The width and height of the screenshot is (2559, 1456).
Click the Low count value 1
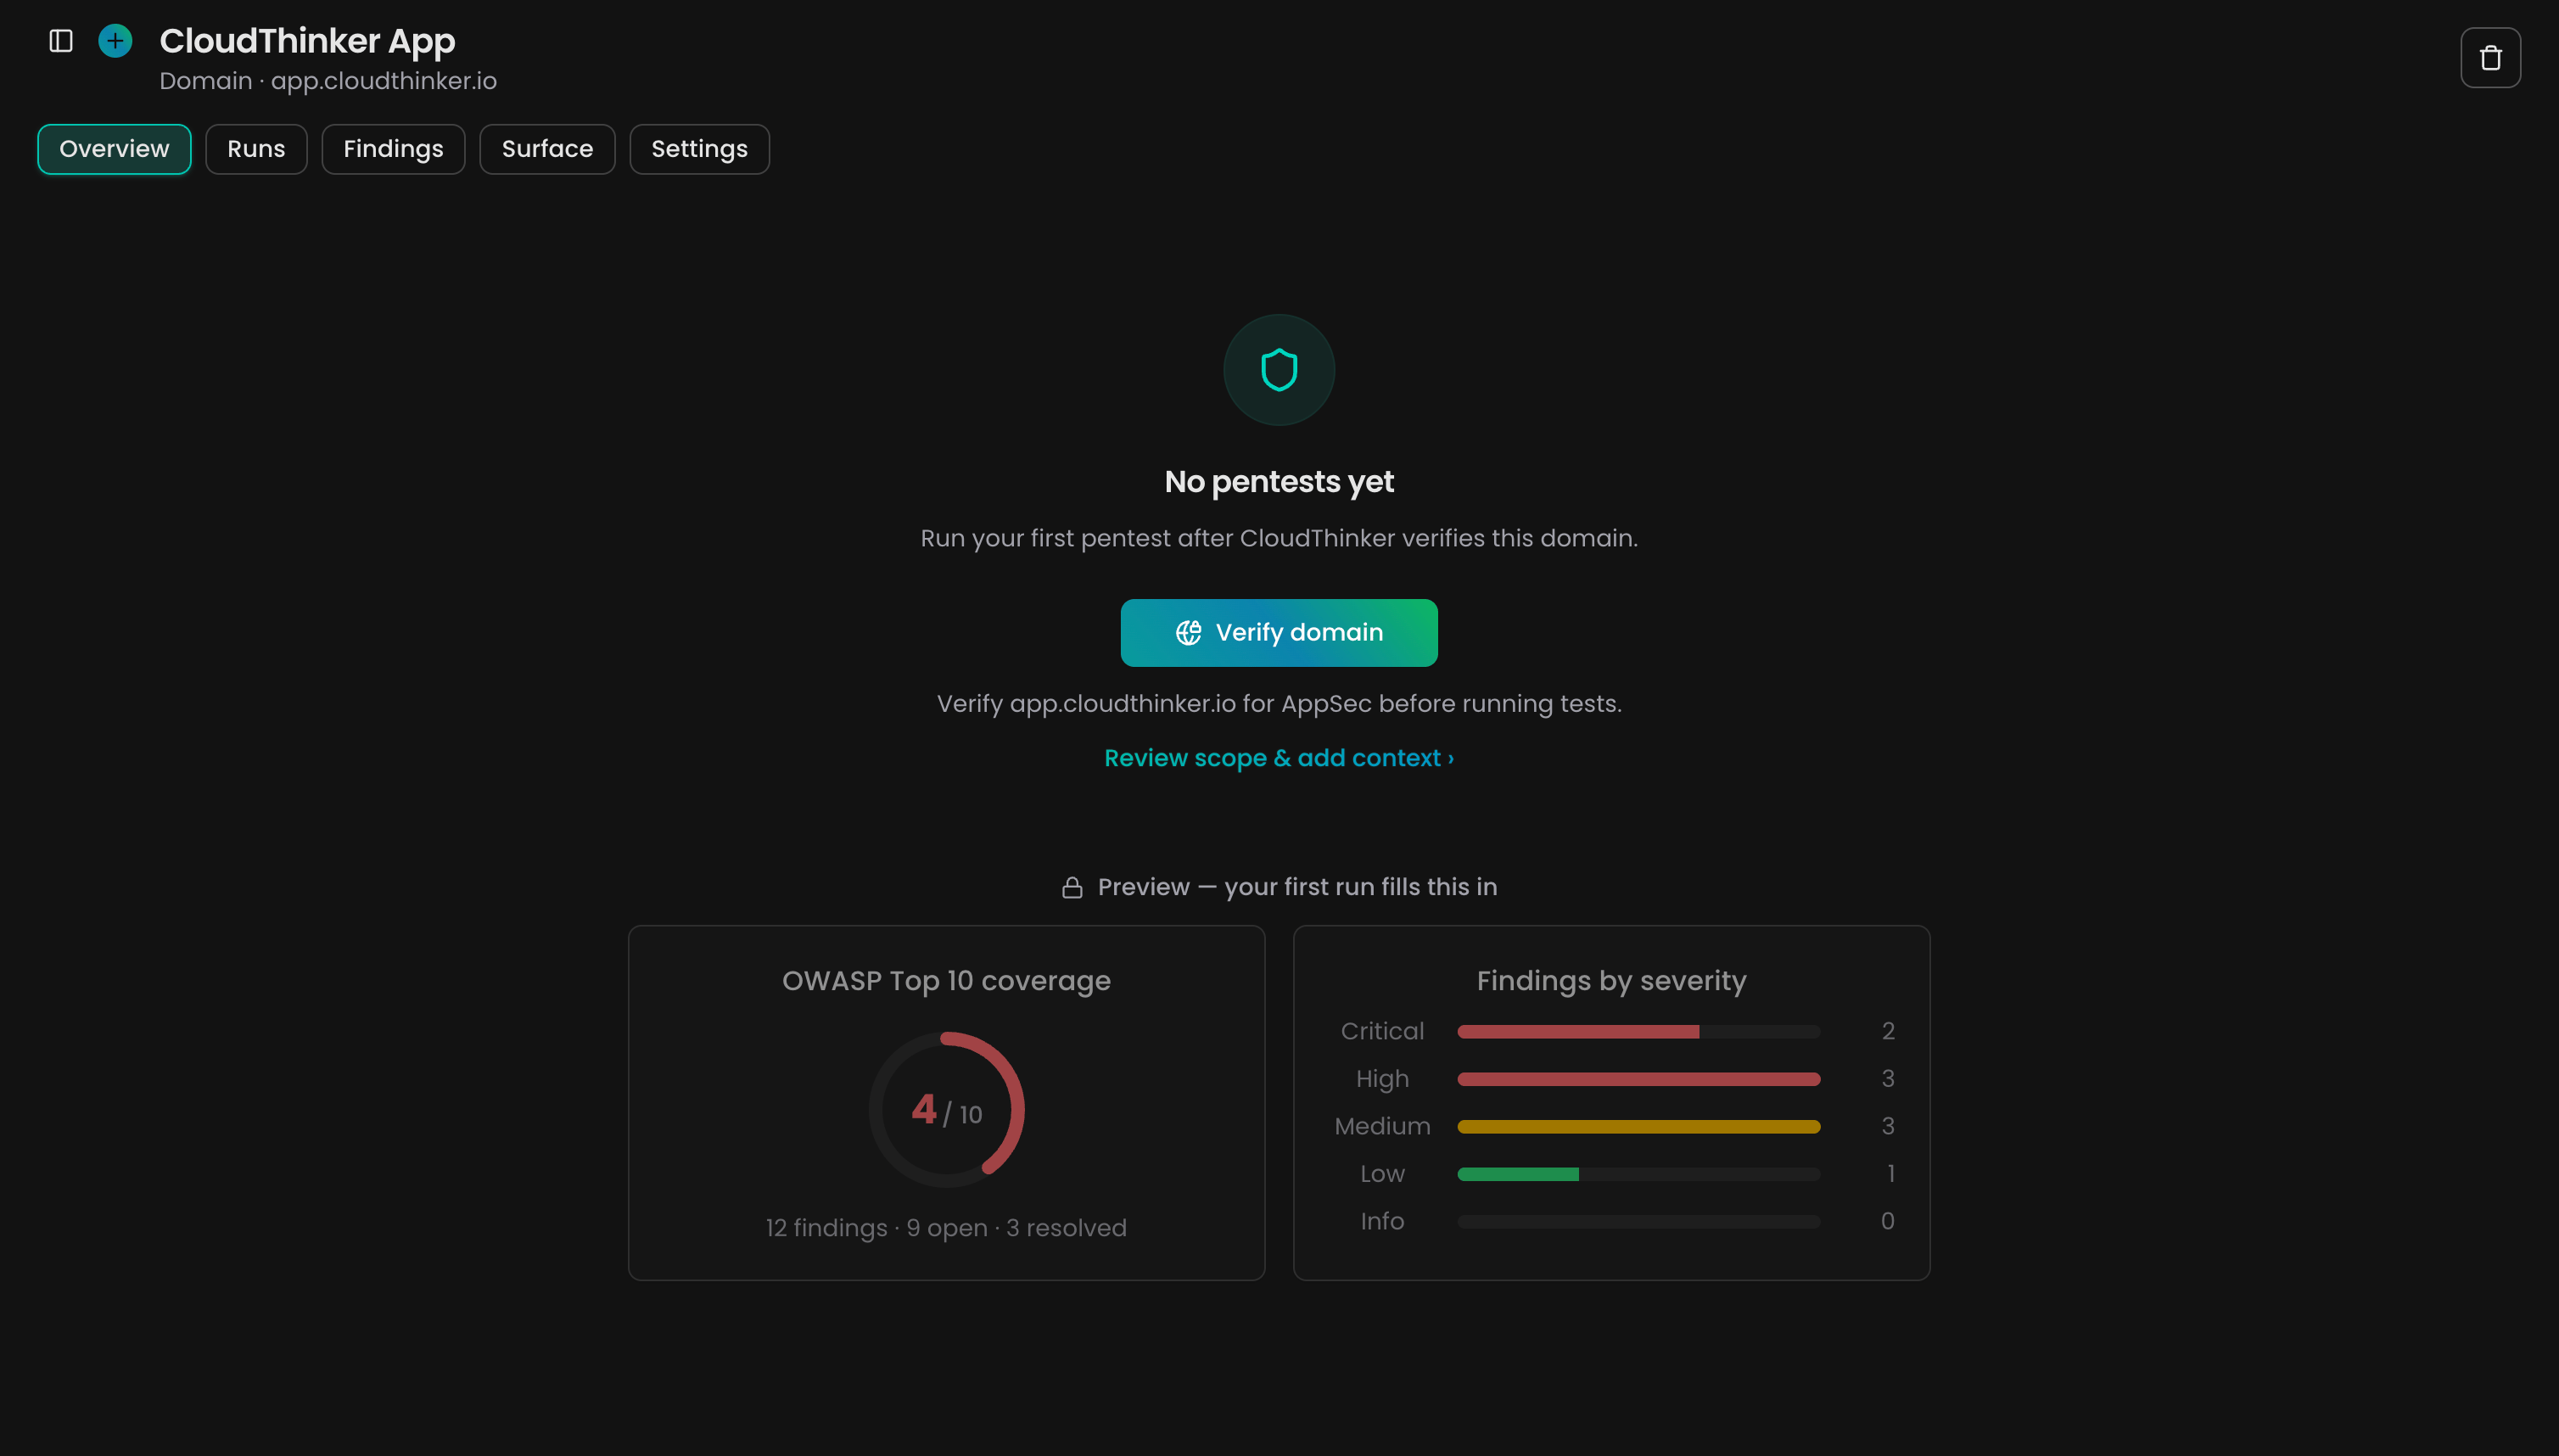tap(1890, 1174)
